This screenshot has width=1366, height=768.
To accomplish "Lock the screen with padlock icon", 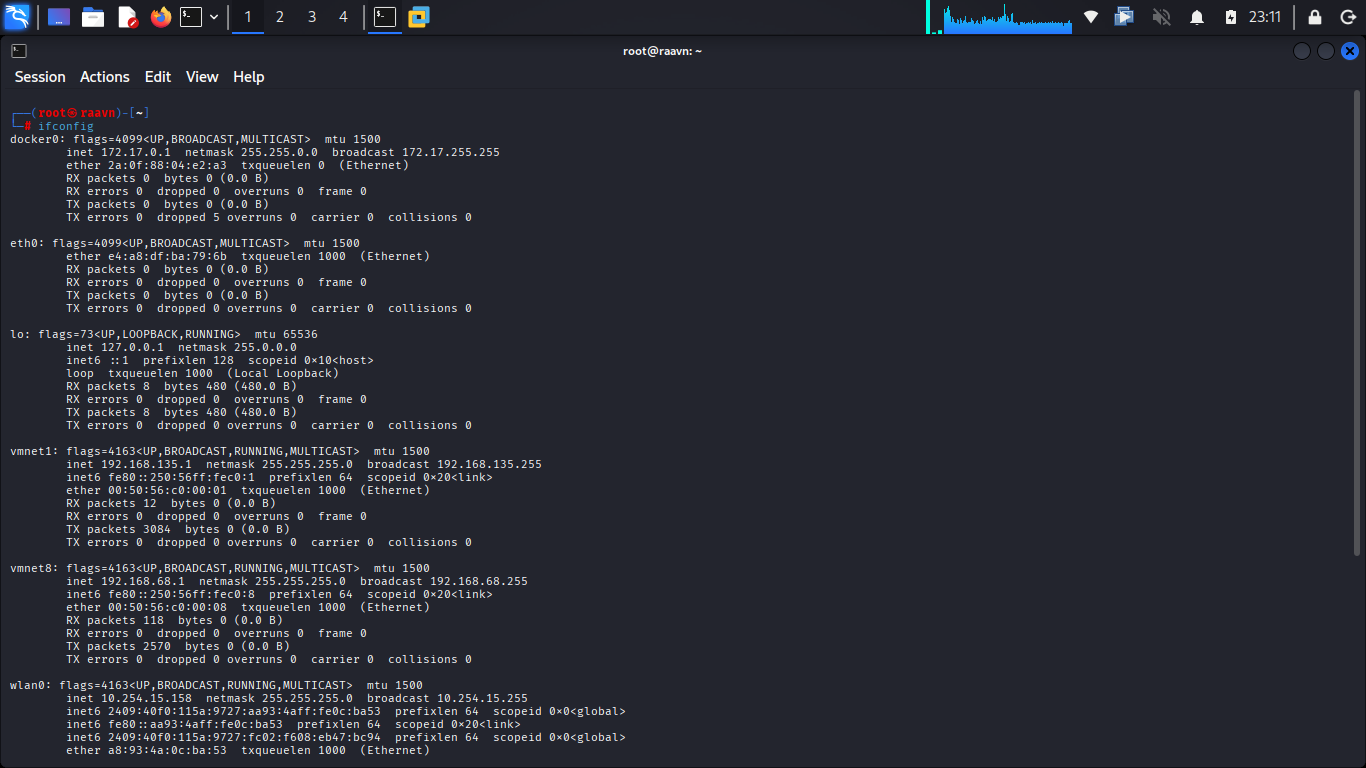I will pyautogui.click(x=1315, y=17).
